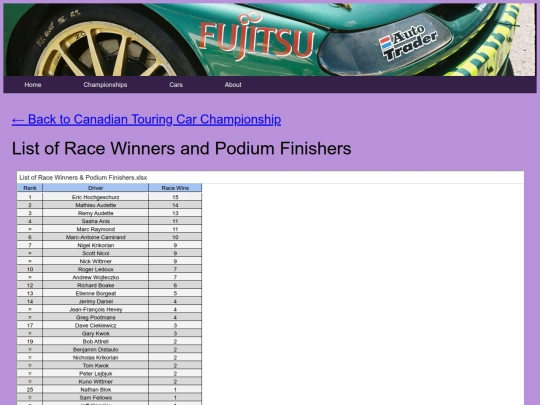The width and height of the screenshot is (540, 405).
Task: Select the Nathan Blok cell
Action: click(95, 390)
